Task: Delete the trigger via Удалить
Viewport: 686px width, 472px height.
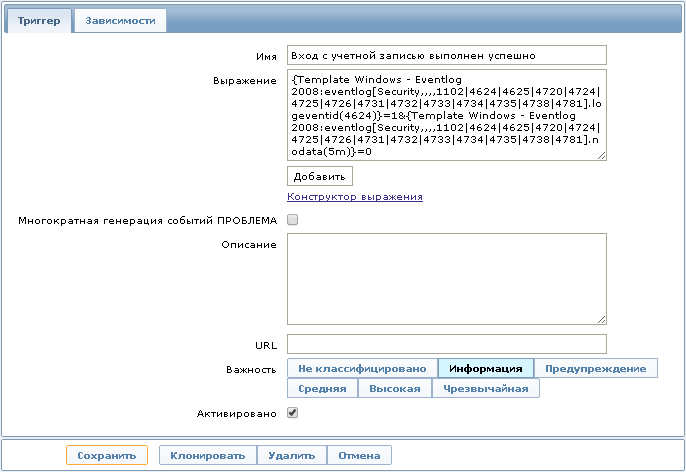Action: click(291, 455)
